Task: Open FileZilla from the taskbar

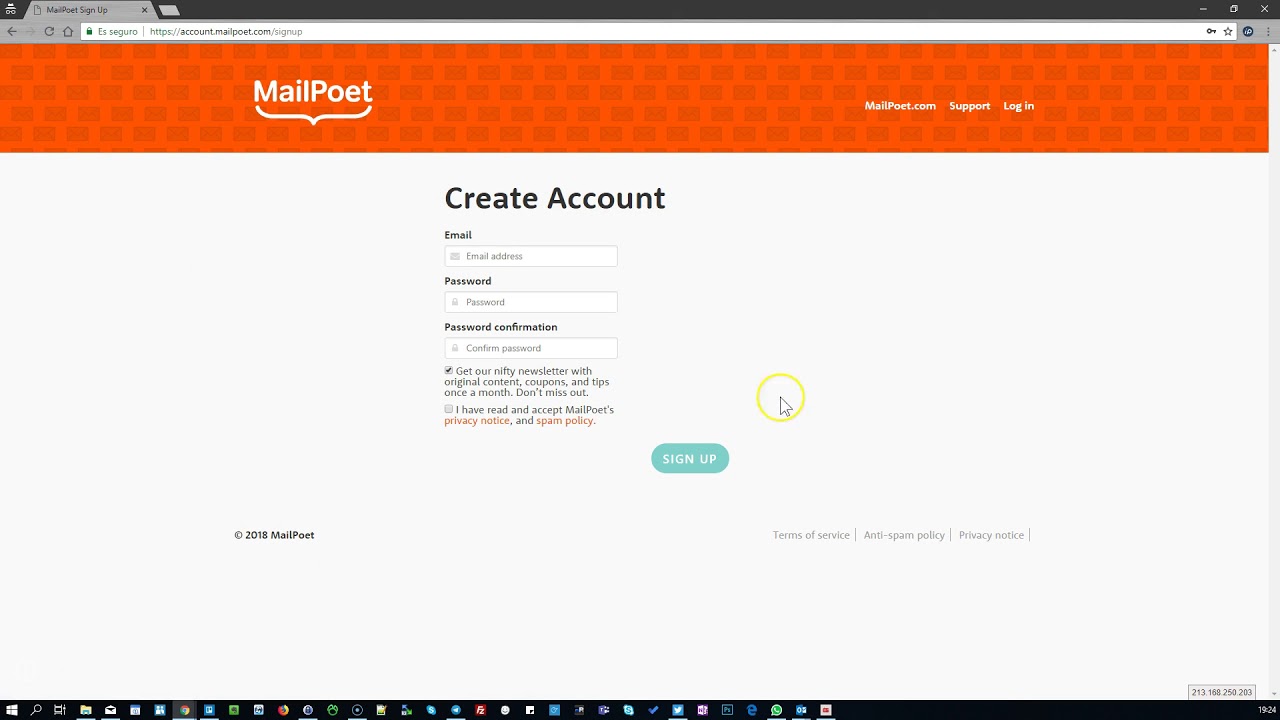Action: click(x=480, y=710)
